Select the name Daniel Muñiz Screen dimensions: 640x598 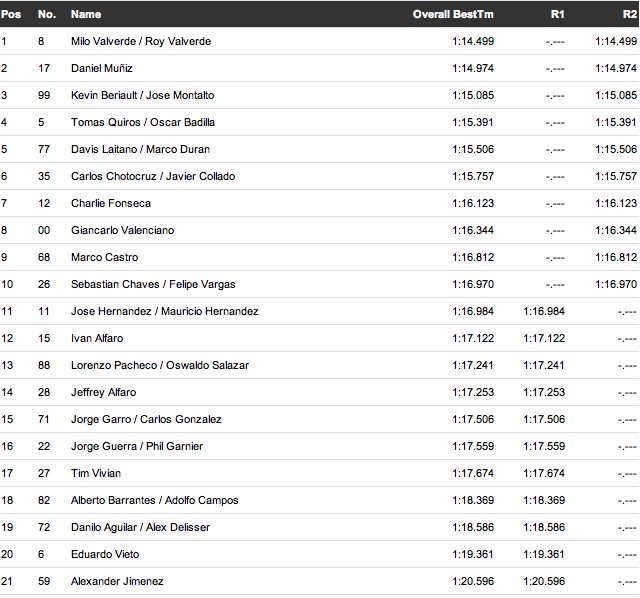[102, 68]
